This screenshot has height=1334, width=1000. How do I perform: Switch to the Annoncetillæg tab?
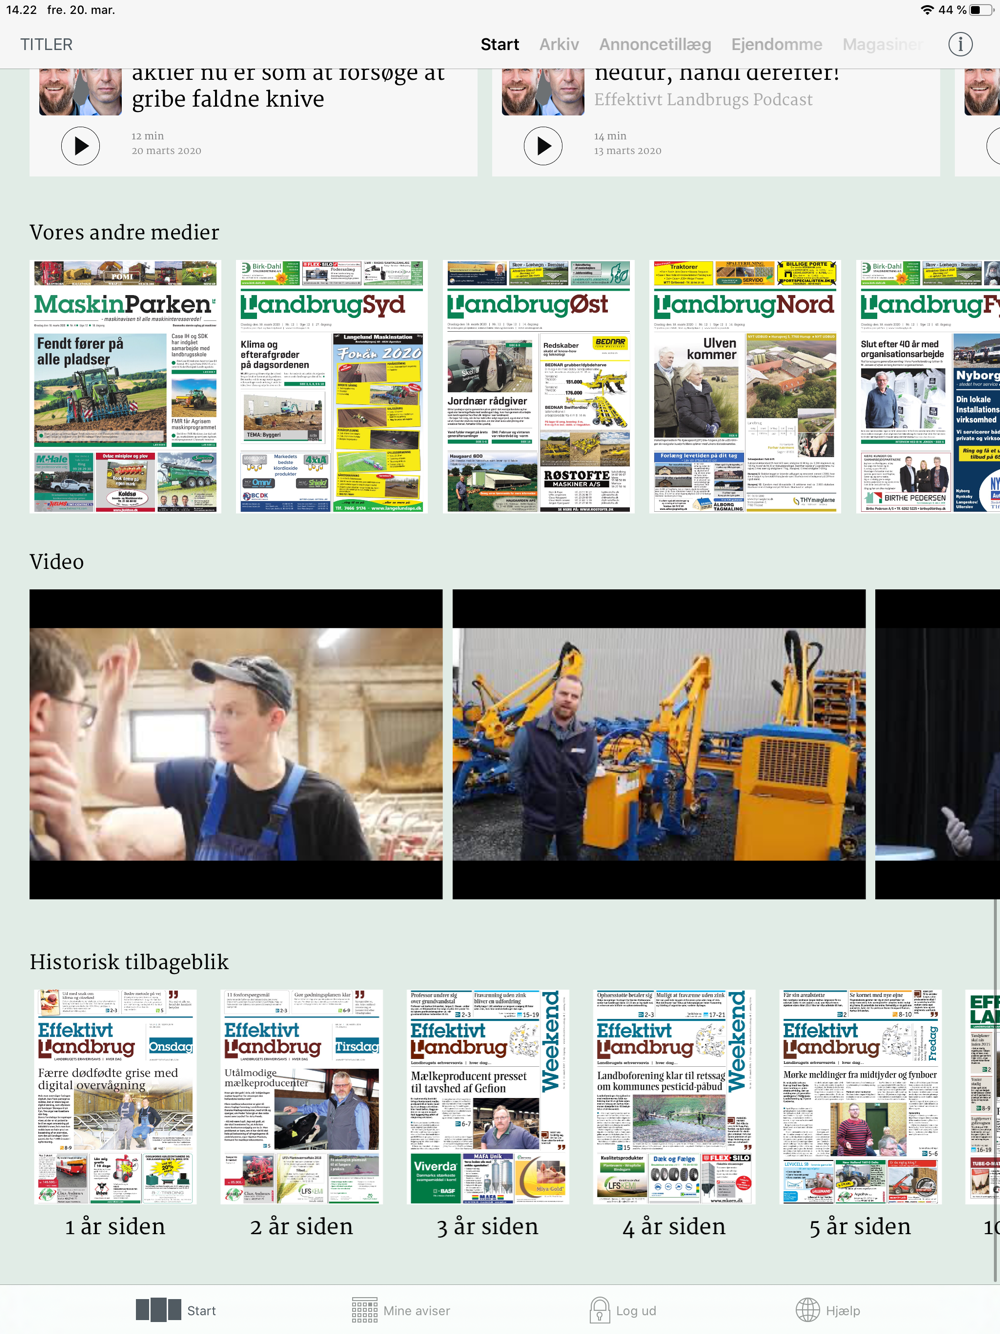(655, 44)
